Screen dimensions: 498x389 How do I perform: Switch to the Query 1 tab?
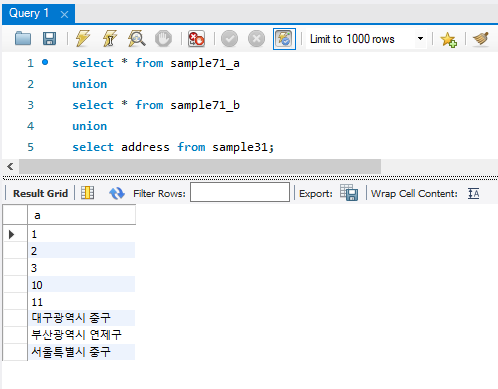29,13
